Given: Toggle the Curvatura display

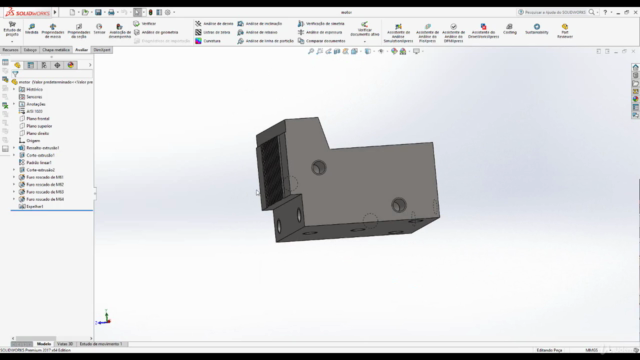Looking at the screenshot, I should click(x=208, y=41).
